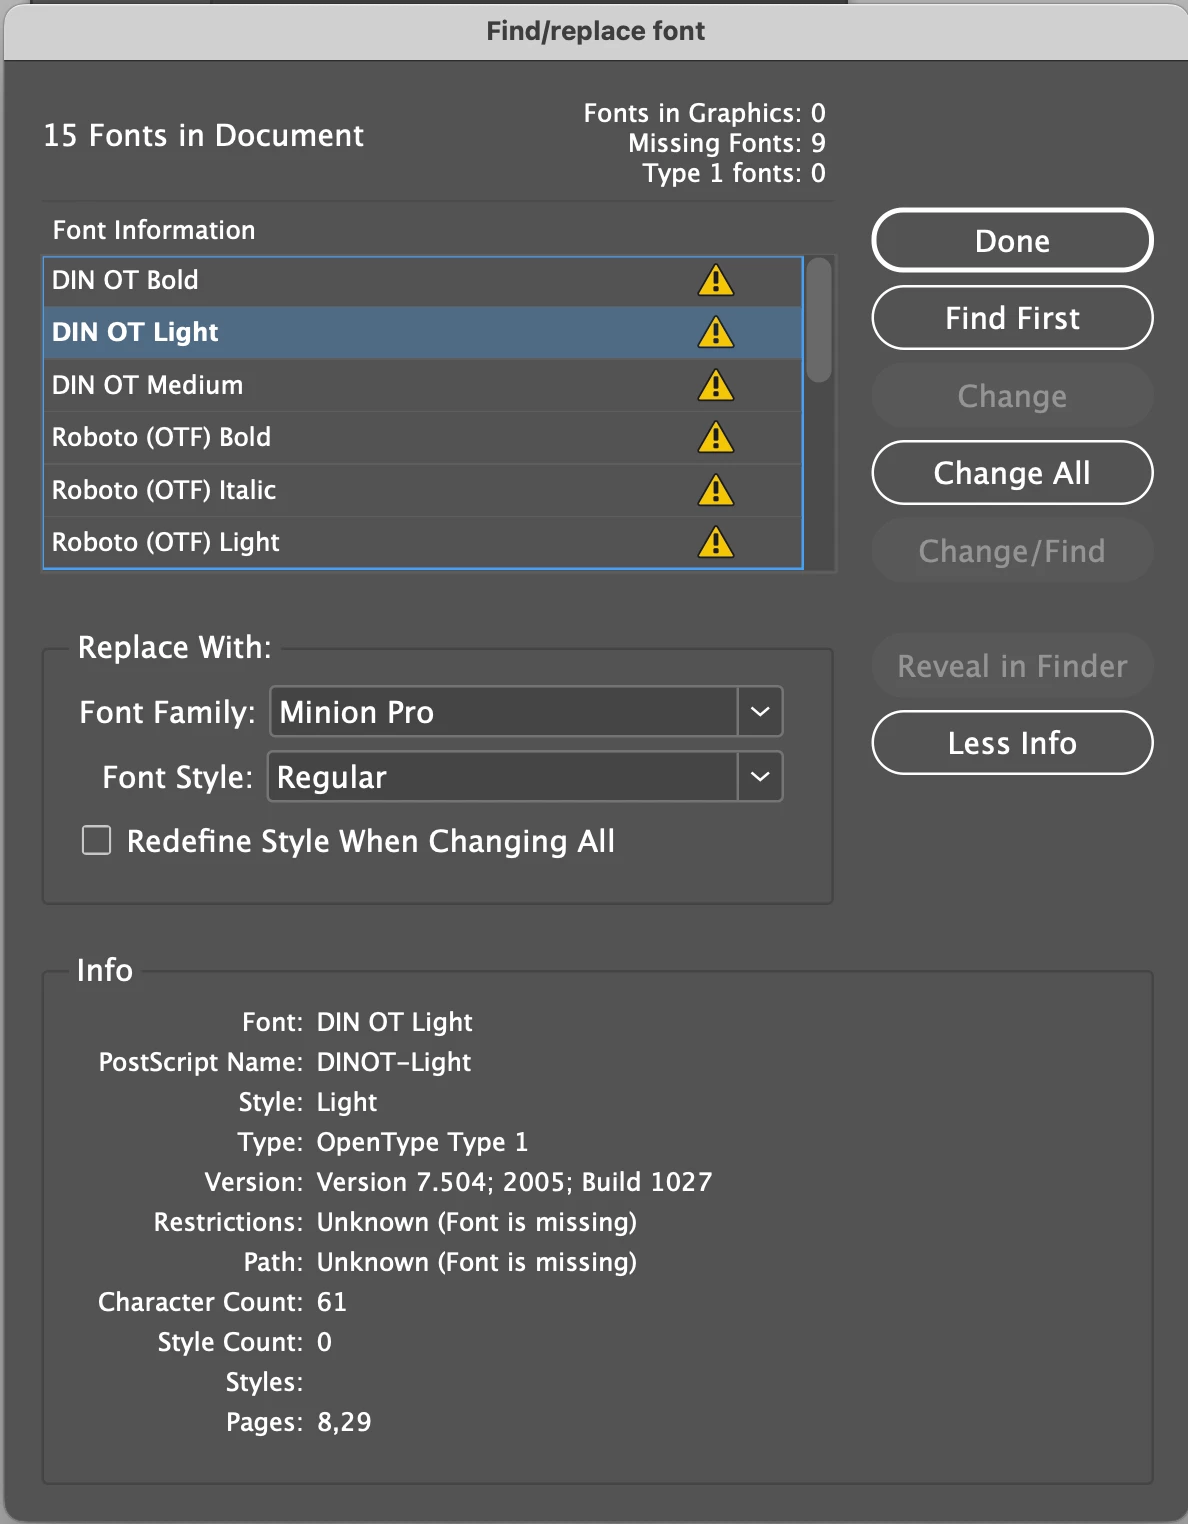Click the Less Info button
The image size is (1188, 1524).
[x=1012, y=743]
